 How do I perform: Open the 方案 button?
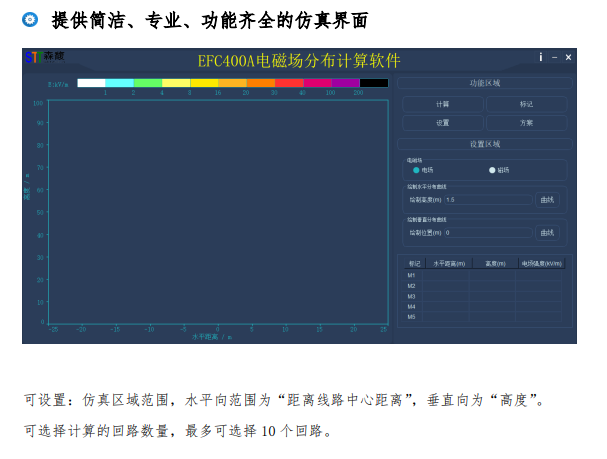[526, 123]
